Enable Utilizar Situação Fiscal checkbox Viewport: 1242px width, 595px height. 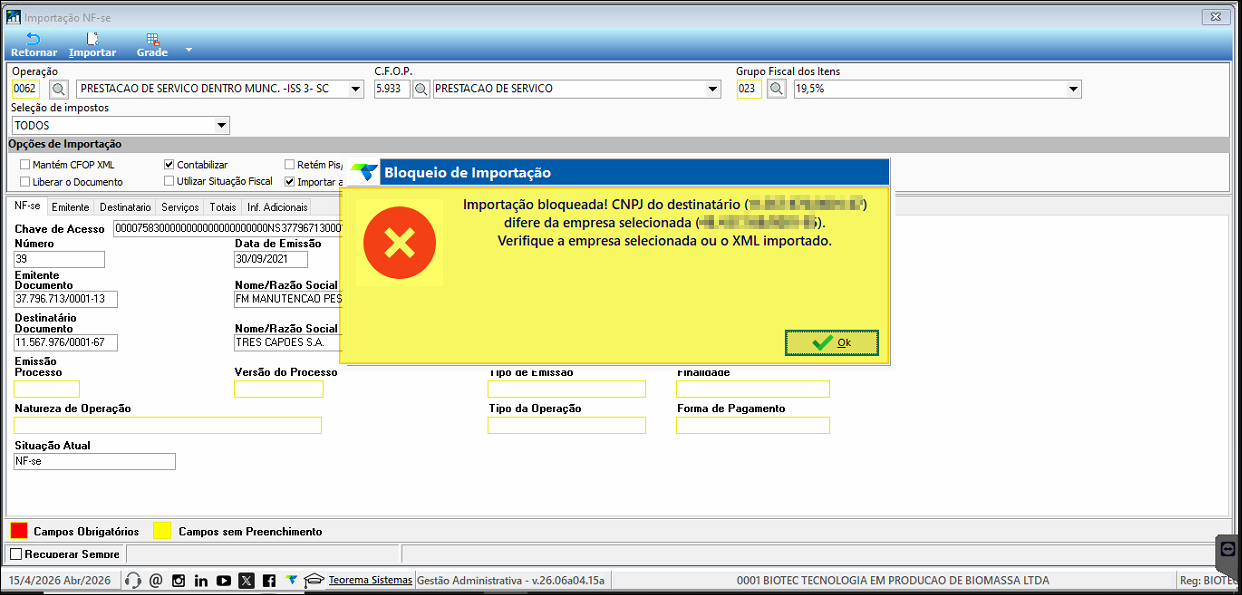(x=169, y=181)
